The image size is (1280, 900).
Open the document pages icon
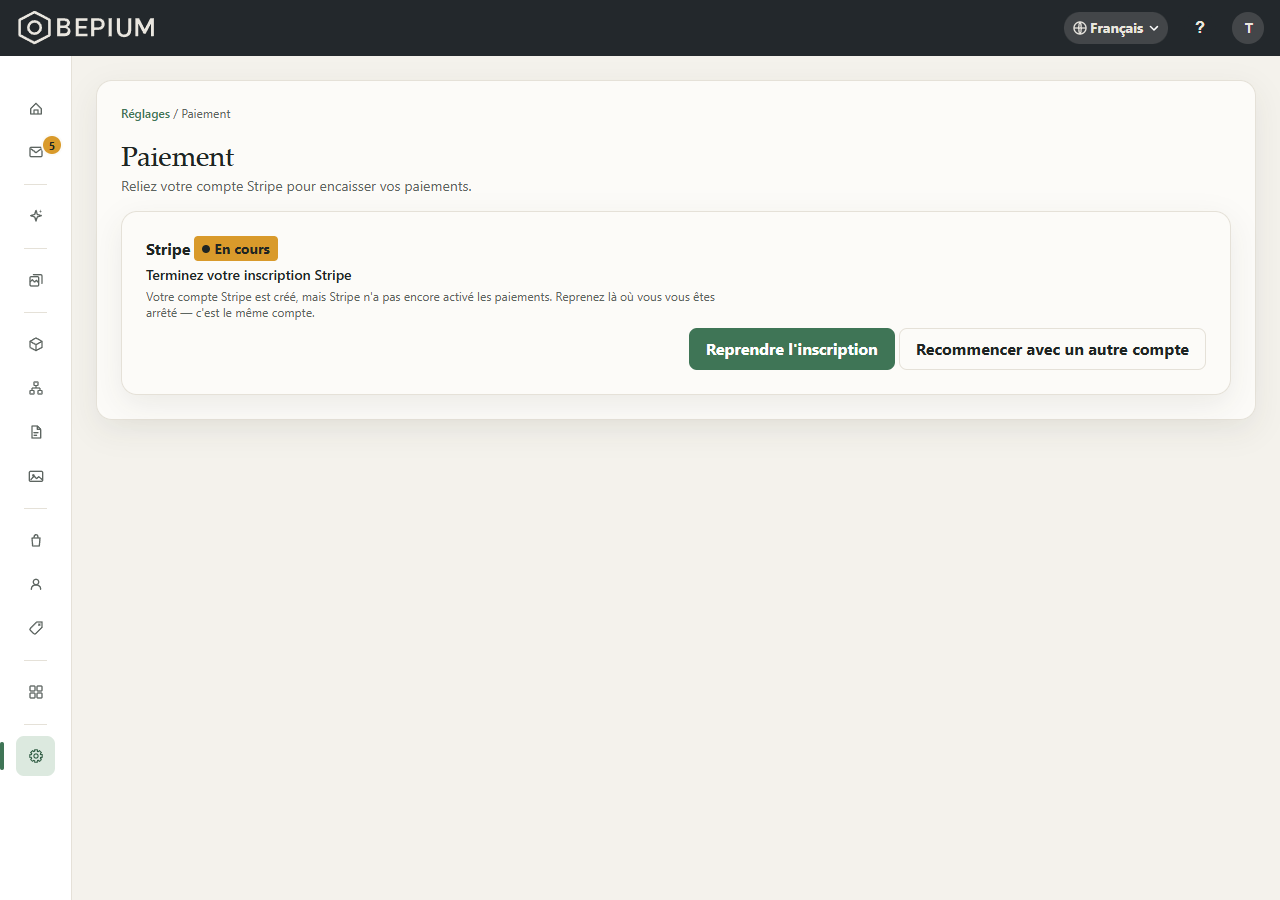[x=36, y=432]
